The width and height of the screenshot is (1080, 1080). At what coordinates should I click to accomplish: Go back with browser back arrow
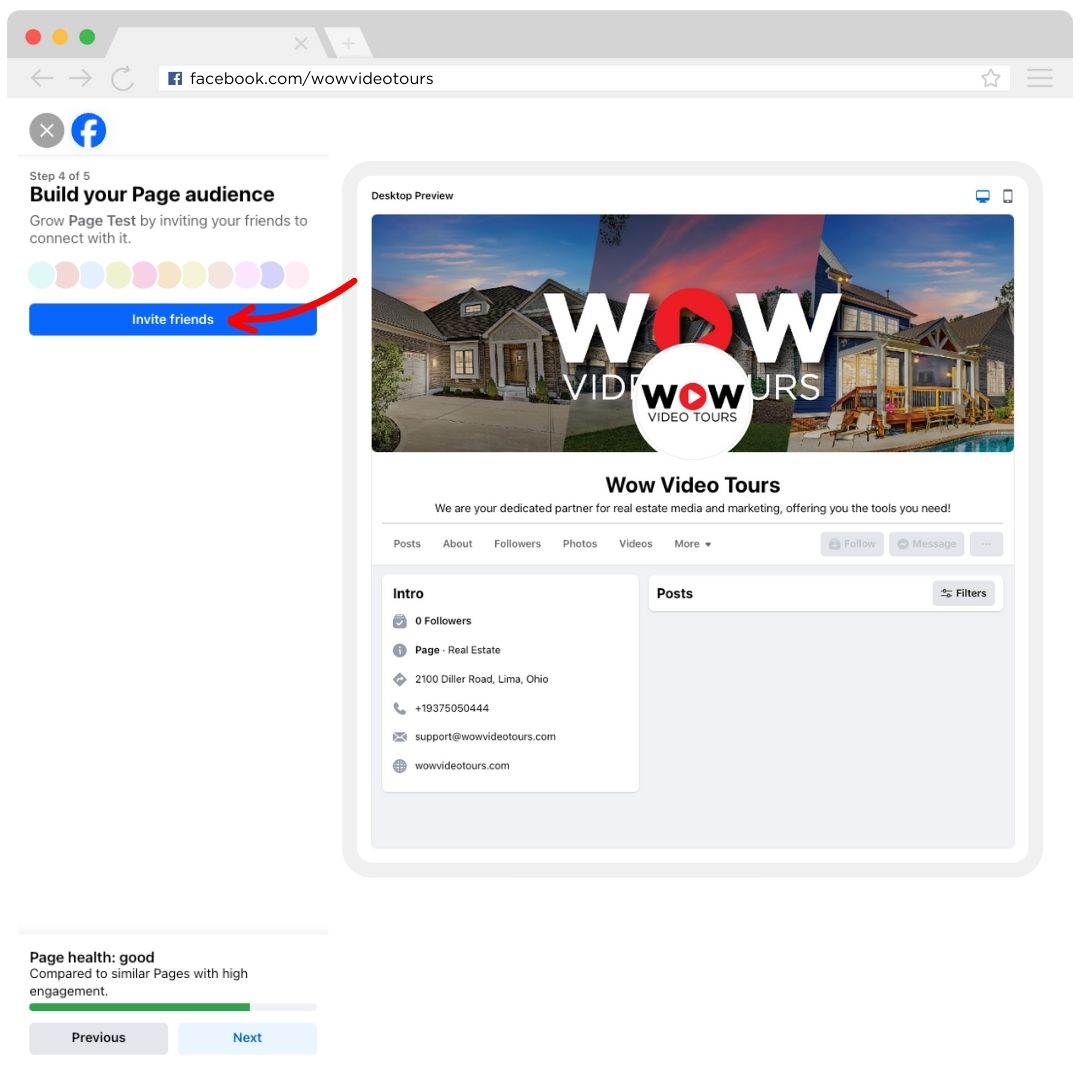(x=42, y=79)
